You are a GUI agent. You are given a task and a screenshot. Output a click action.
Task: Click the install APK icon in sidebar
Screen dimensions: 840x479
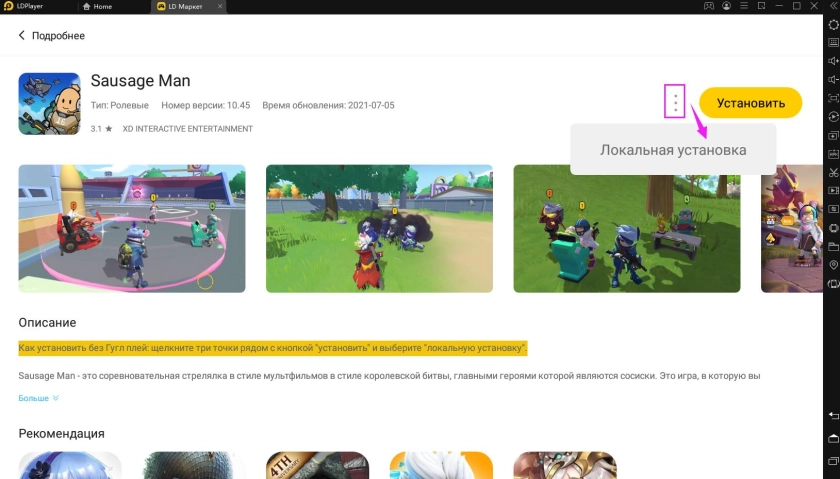coord(833,154)
